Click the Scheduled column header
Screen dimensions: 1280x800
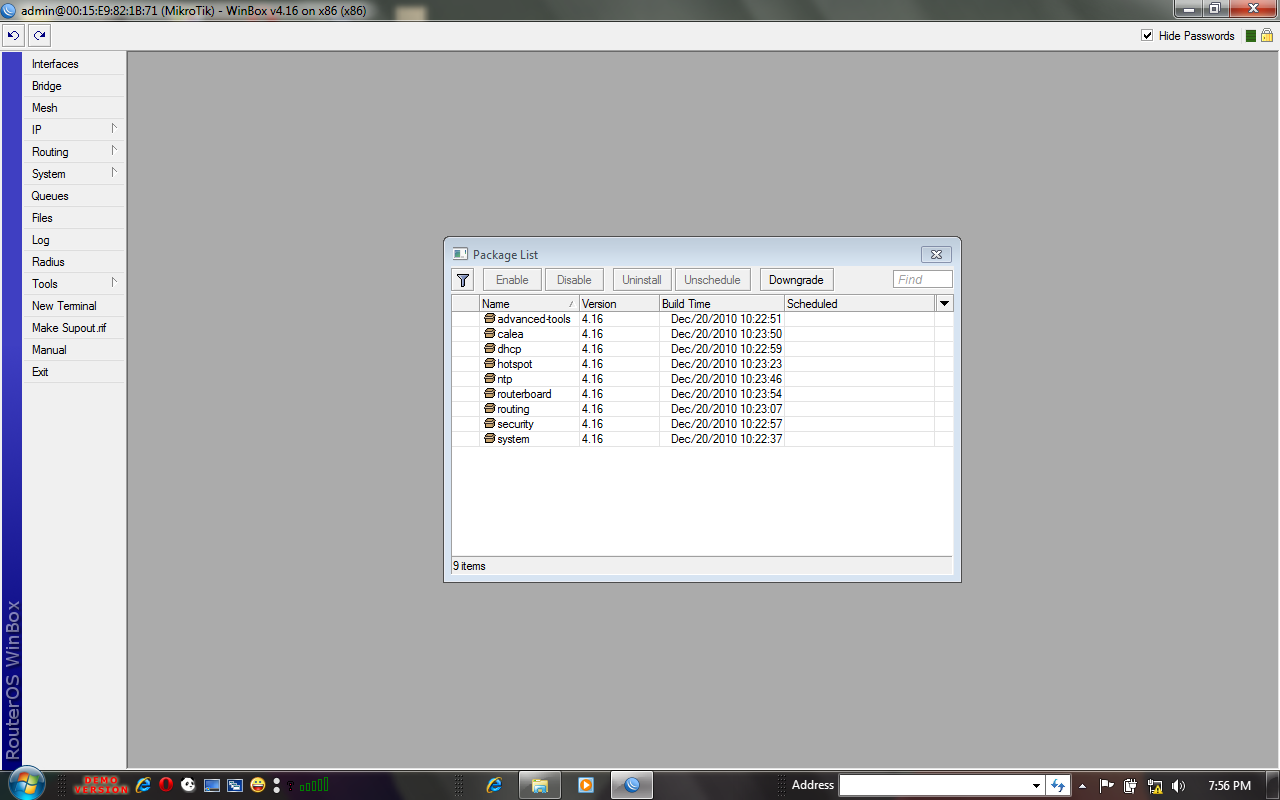coord(860,303)
